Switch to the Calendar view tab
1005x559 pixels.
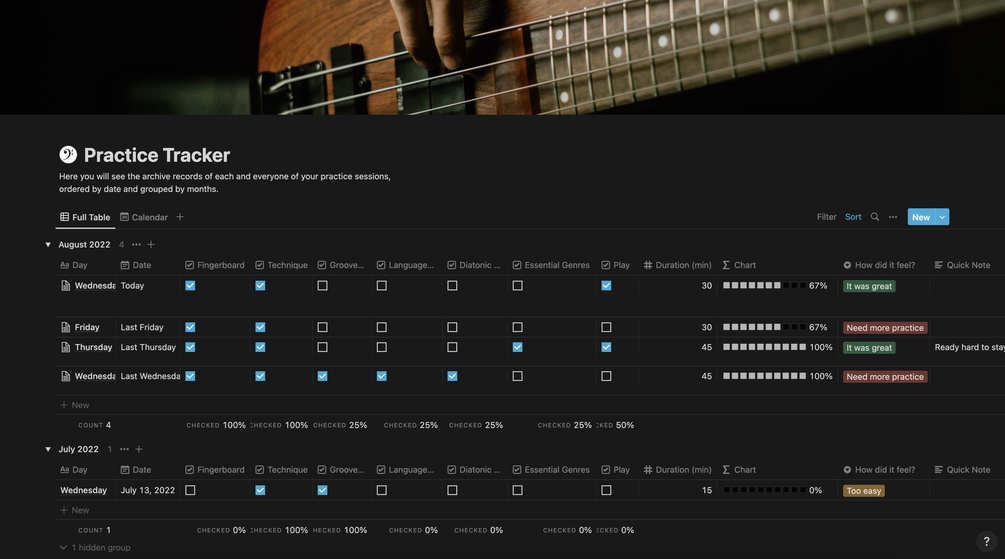click(x=144, y=217)
